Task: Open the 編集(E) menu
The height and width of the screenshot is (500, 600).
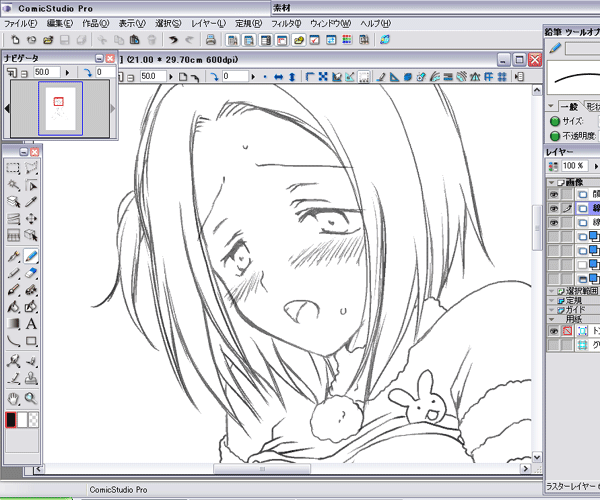Action: point(60,23)
